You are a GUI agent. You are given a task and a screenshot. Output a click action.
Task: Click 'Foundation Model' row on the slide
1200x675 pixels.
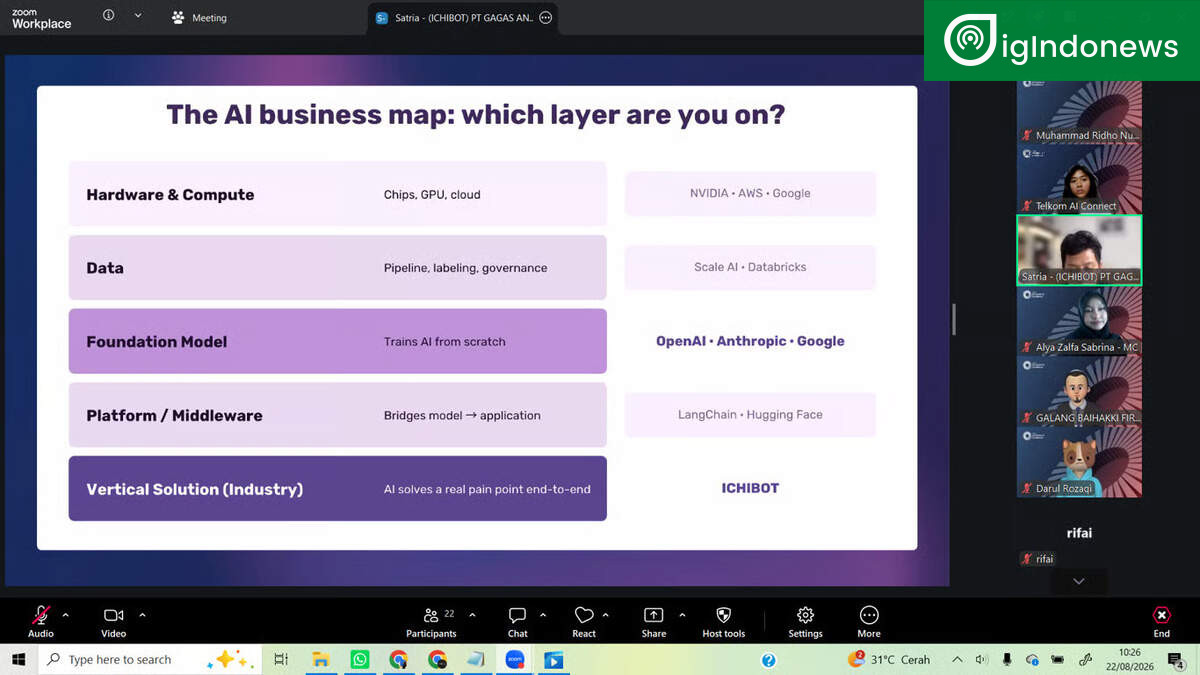337,341
